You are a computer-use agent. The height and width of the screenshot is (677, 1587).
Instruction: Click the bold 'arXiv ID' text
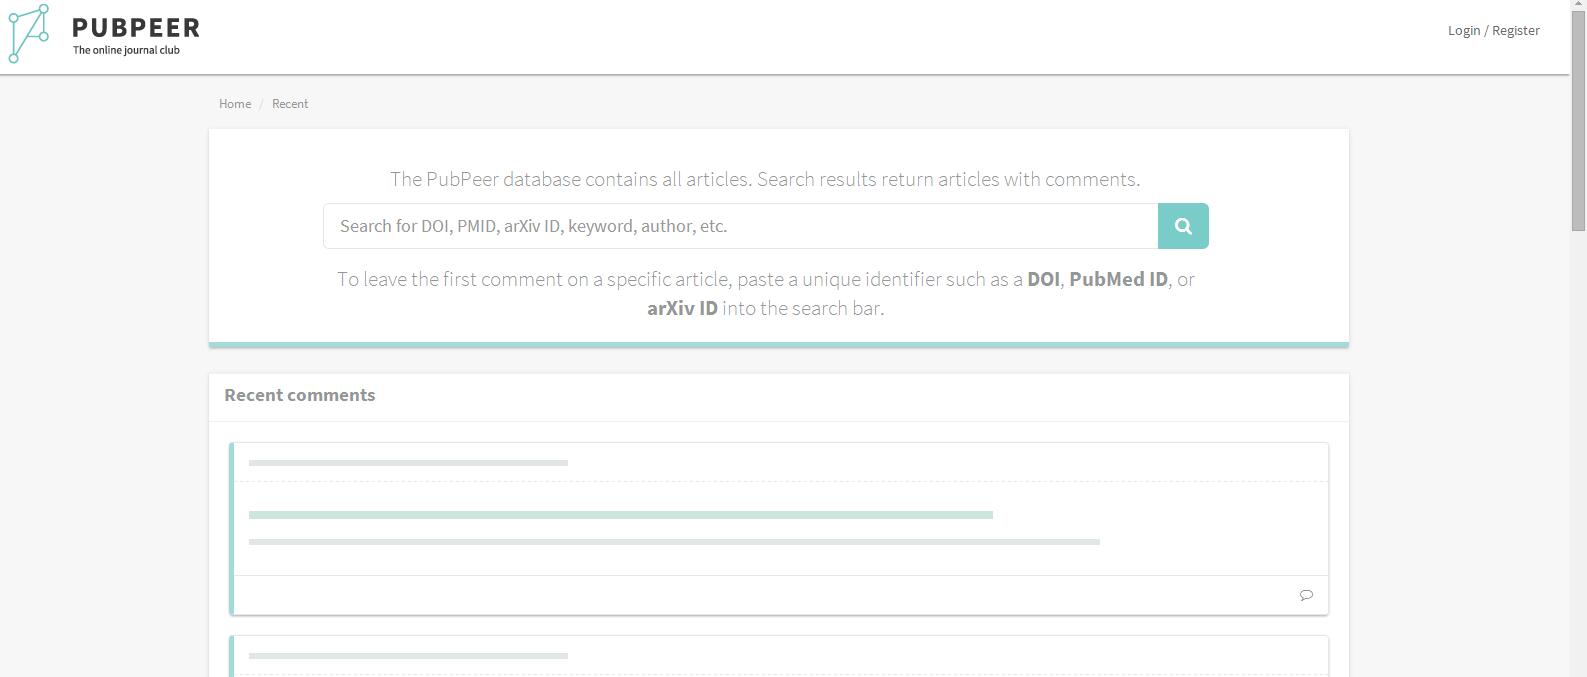coord(682,308)
